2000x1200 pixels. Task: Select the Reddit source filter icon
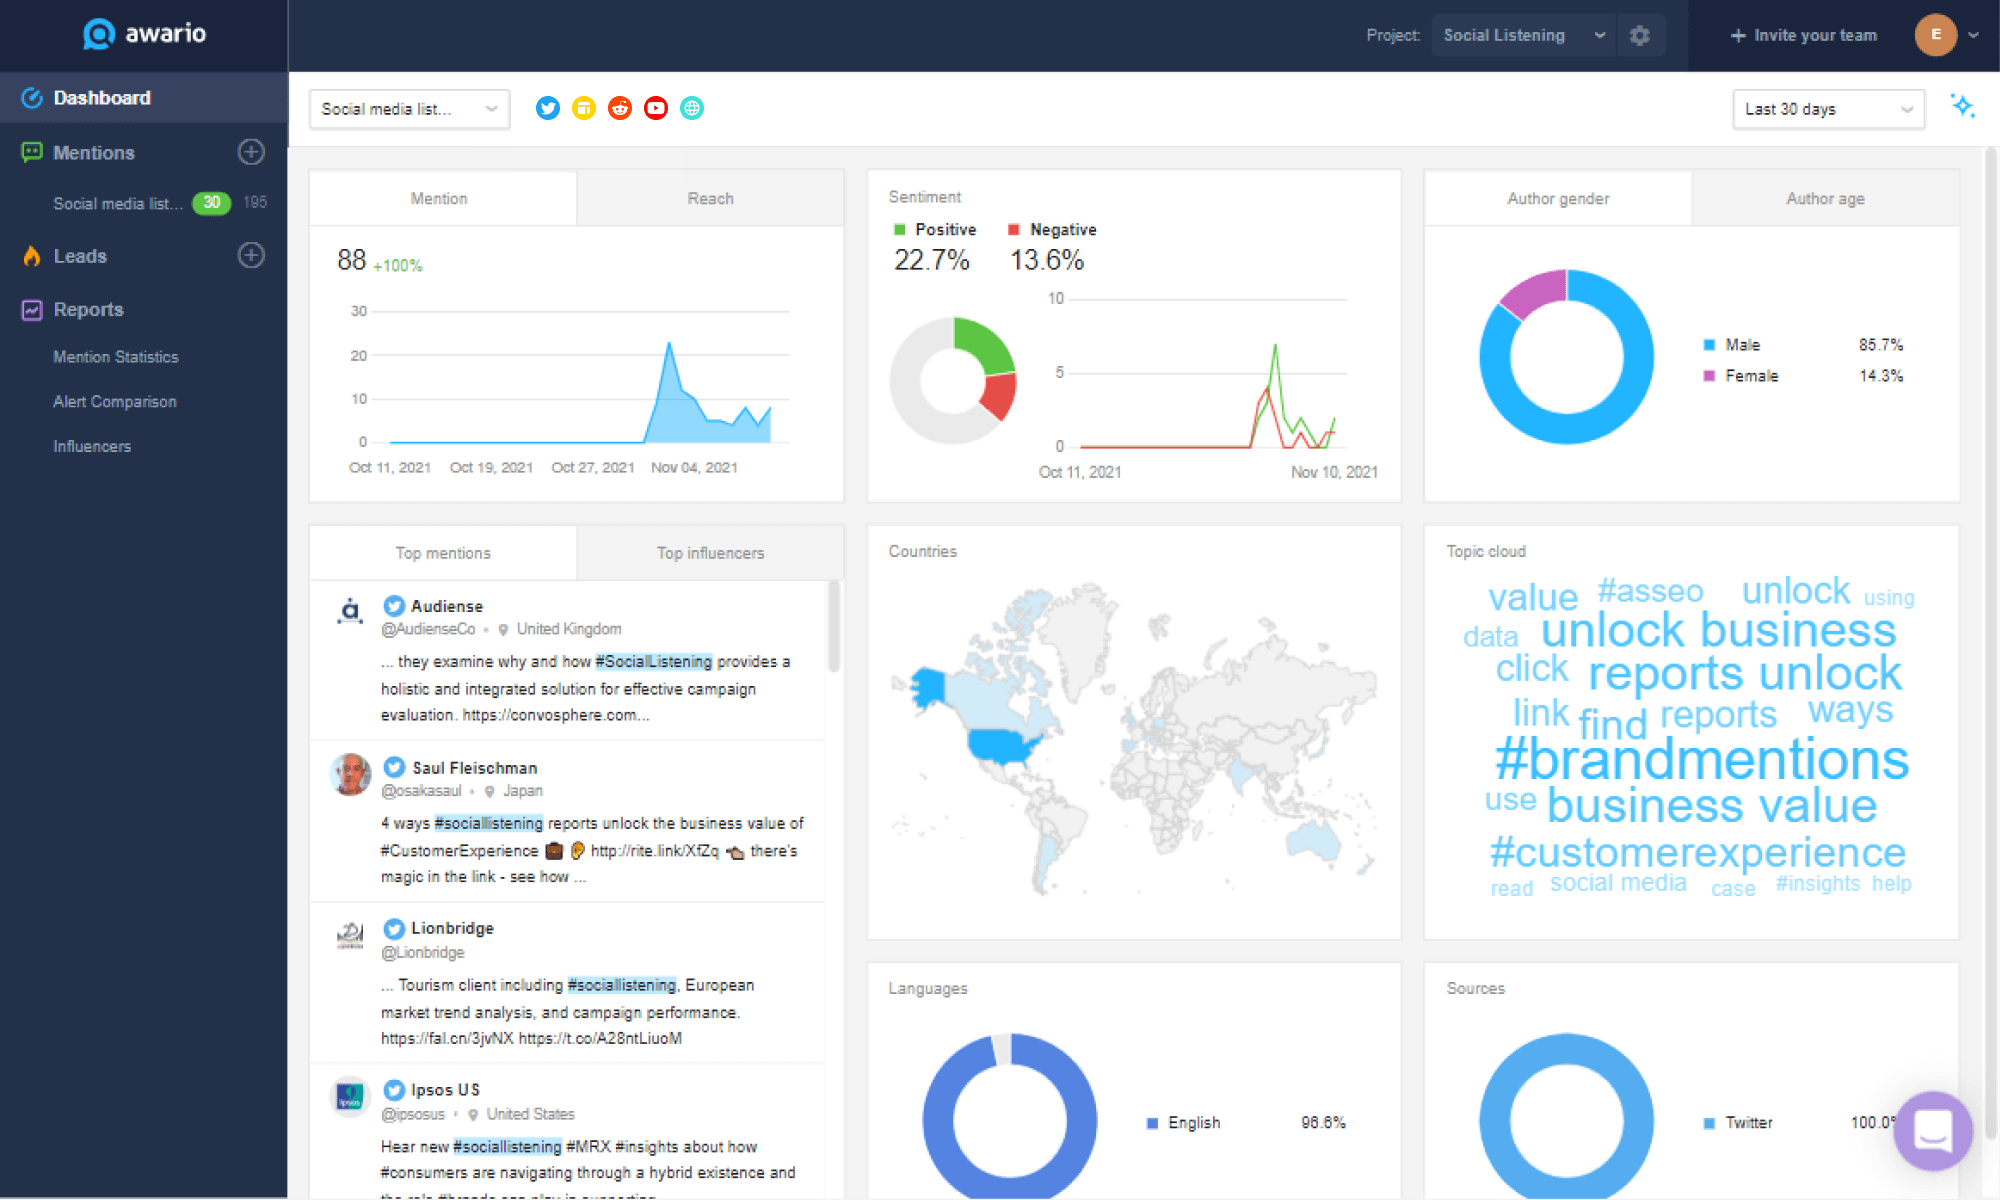(x=619, y=108)
